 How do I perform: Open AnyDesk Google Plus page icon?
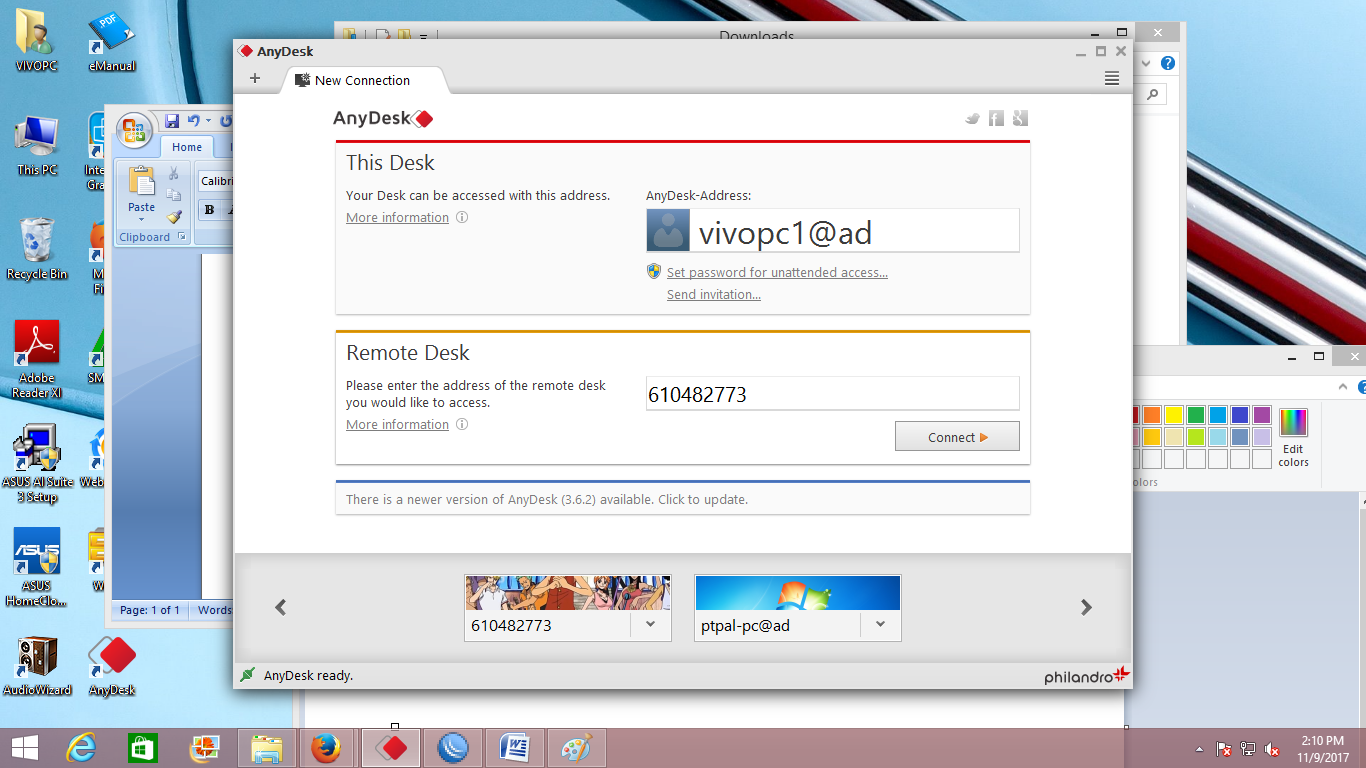pyautogui.click(x=1020, y=118)
